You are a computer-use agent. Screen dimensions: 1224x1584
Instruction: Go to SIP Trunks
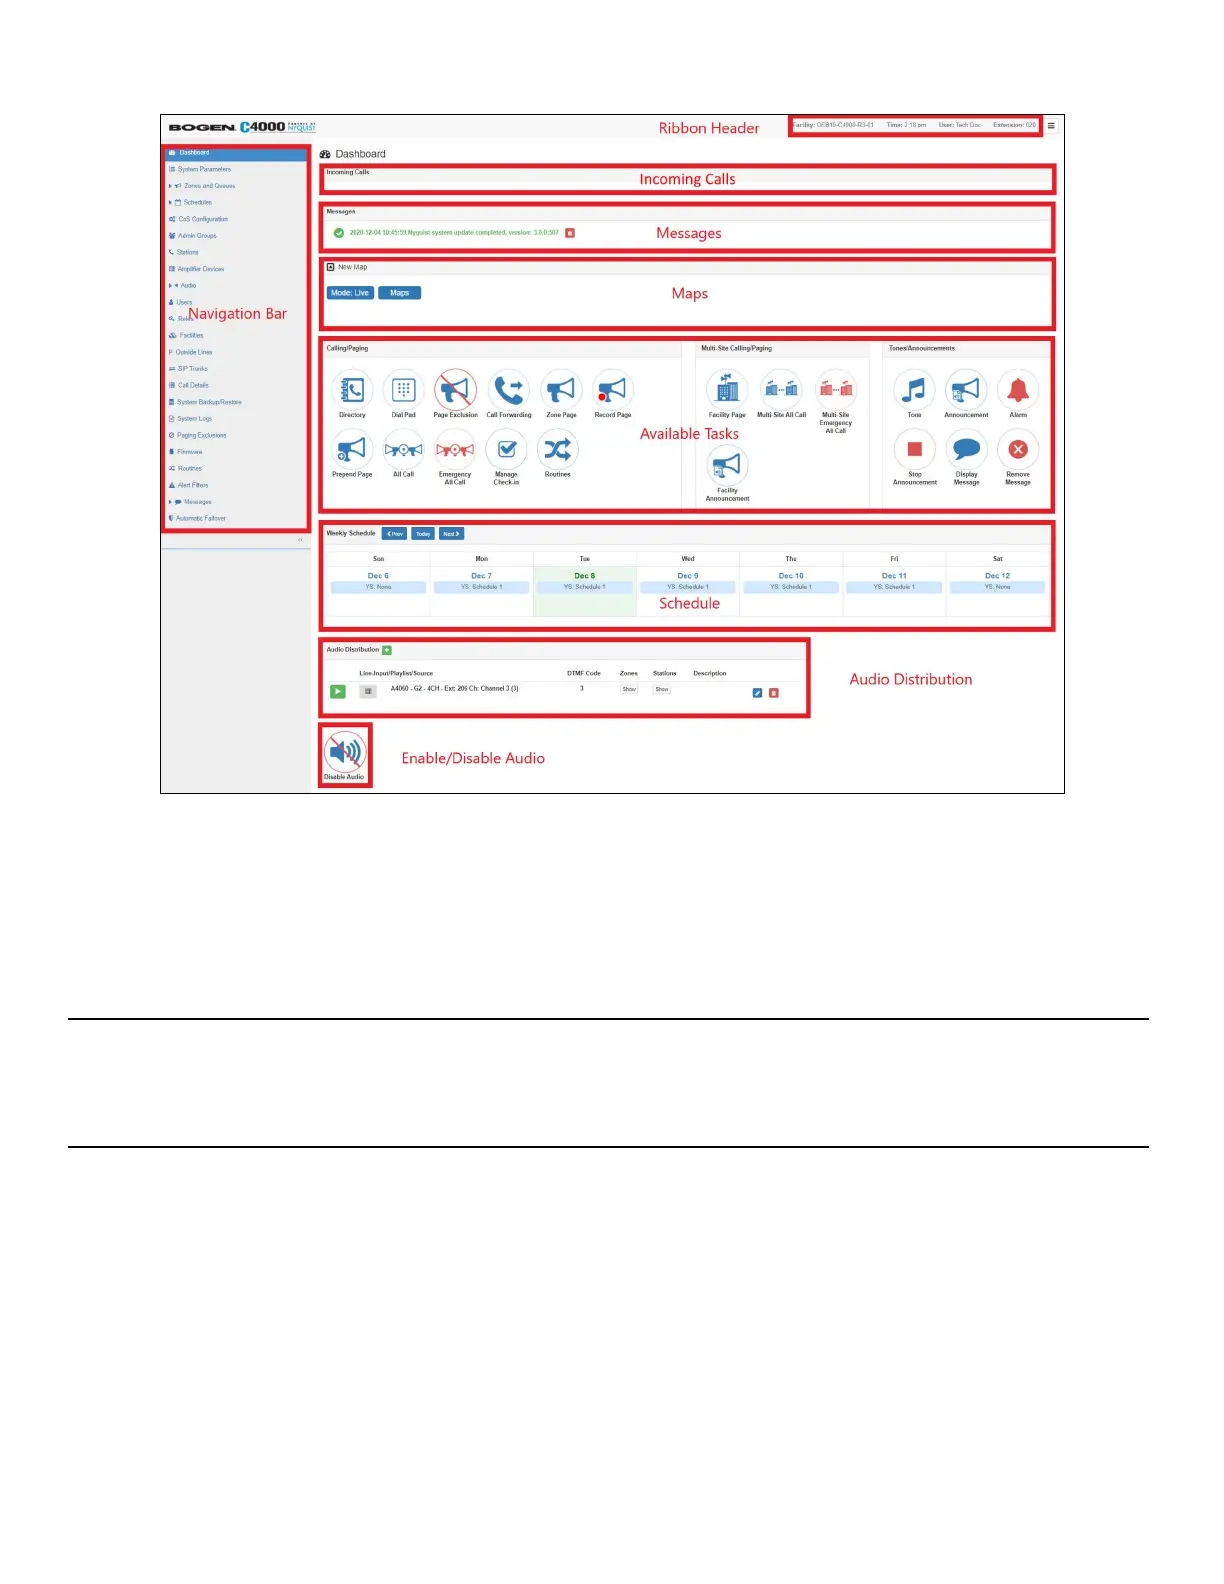(x=192, y=369)
